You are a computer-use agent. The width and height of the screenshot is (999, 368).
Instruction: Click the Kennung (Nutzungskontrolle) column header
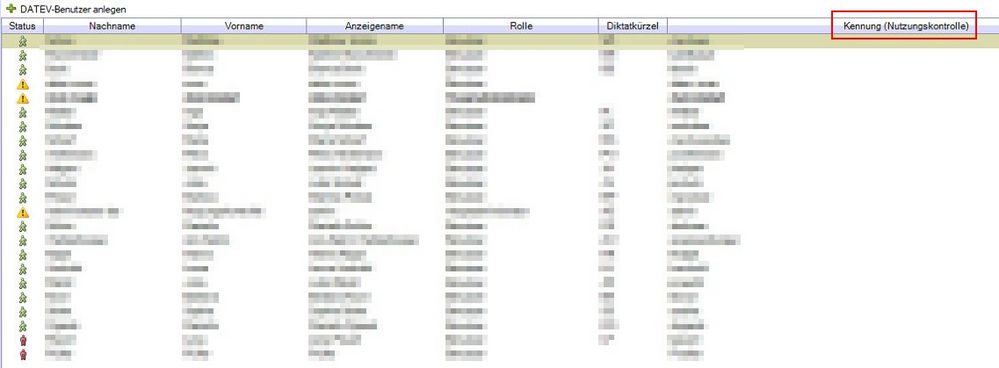[905, 26]
